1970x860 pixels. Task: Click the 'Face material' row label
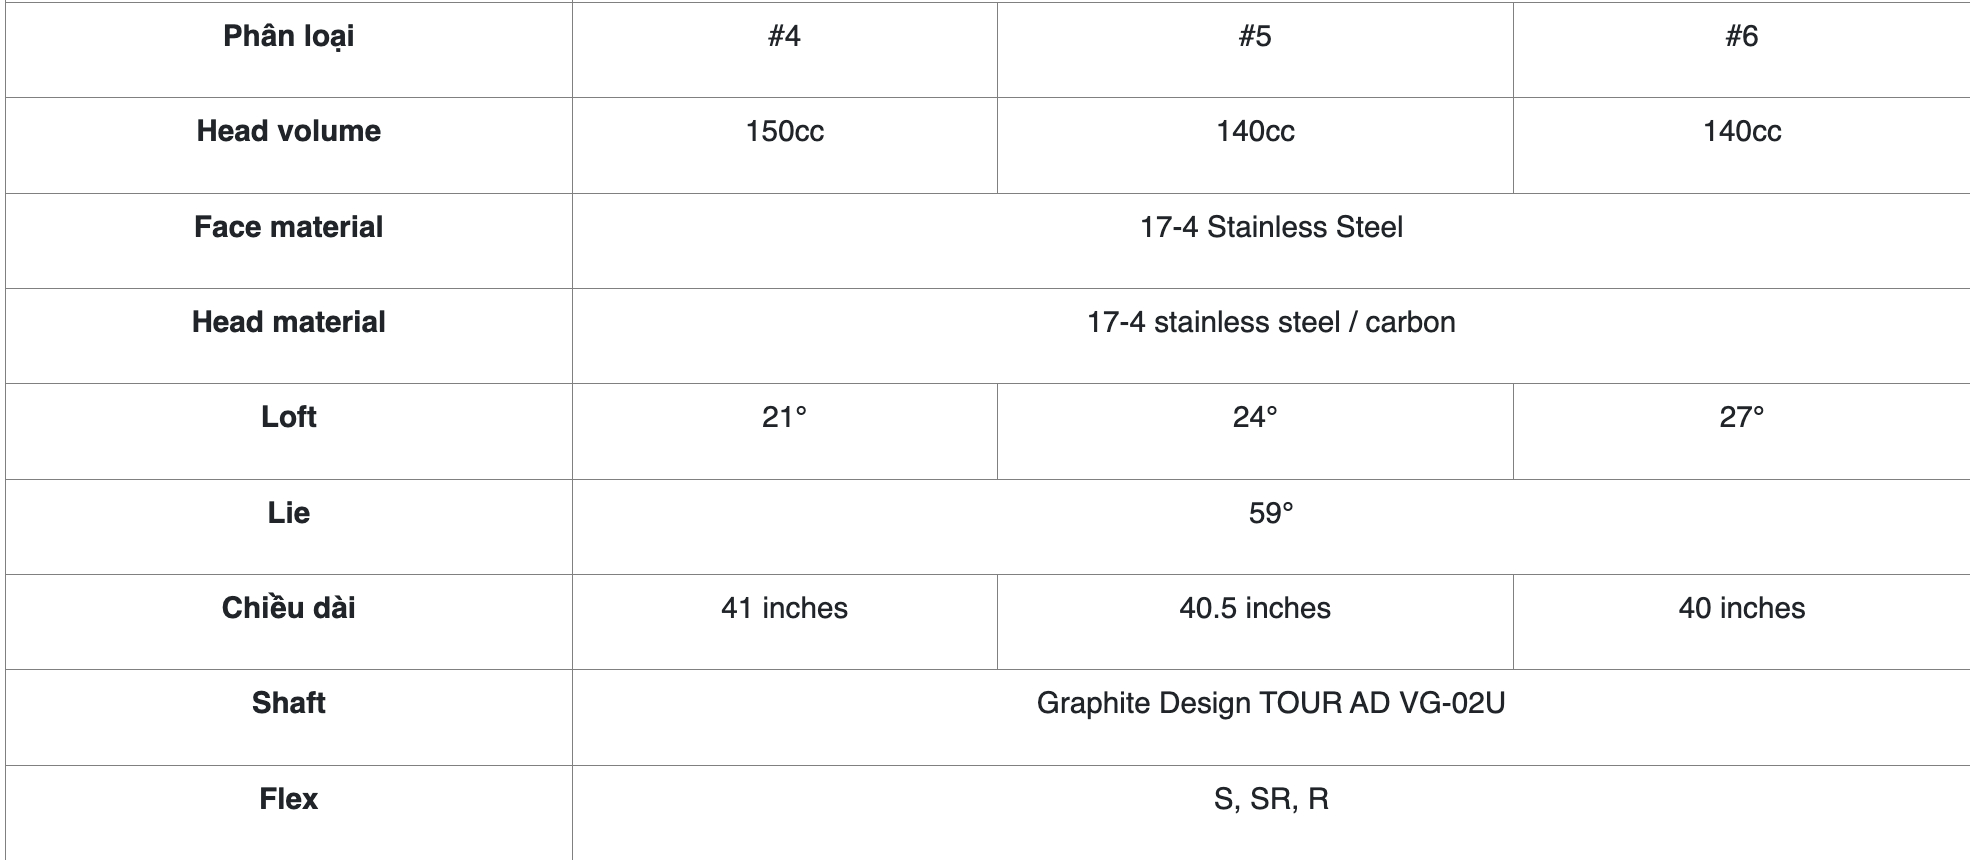pyautogui.click(x=289, y=241)
